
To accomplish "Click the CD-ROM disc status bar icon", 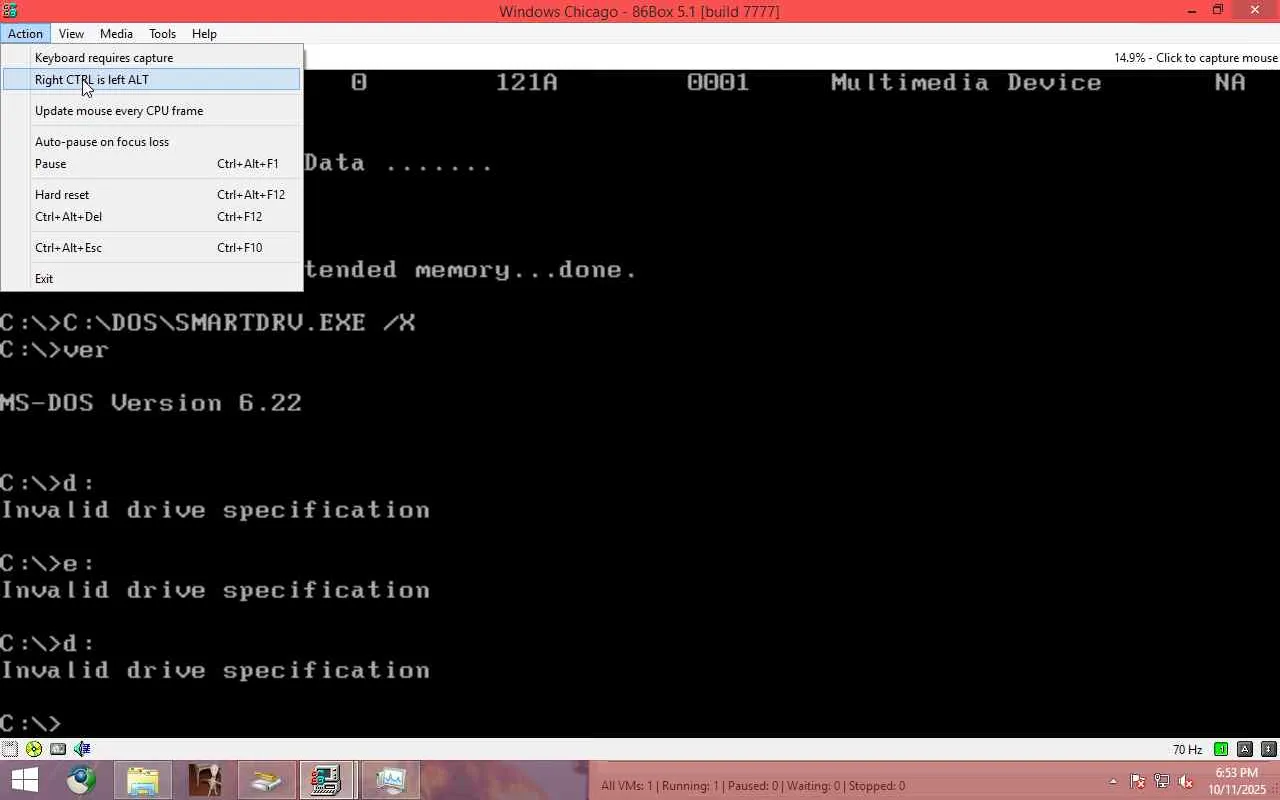I will pyautogui.click(x=34, y=749).
